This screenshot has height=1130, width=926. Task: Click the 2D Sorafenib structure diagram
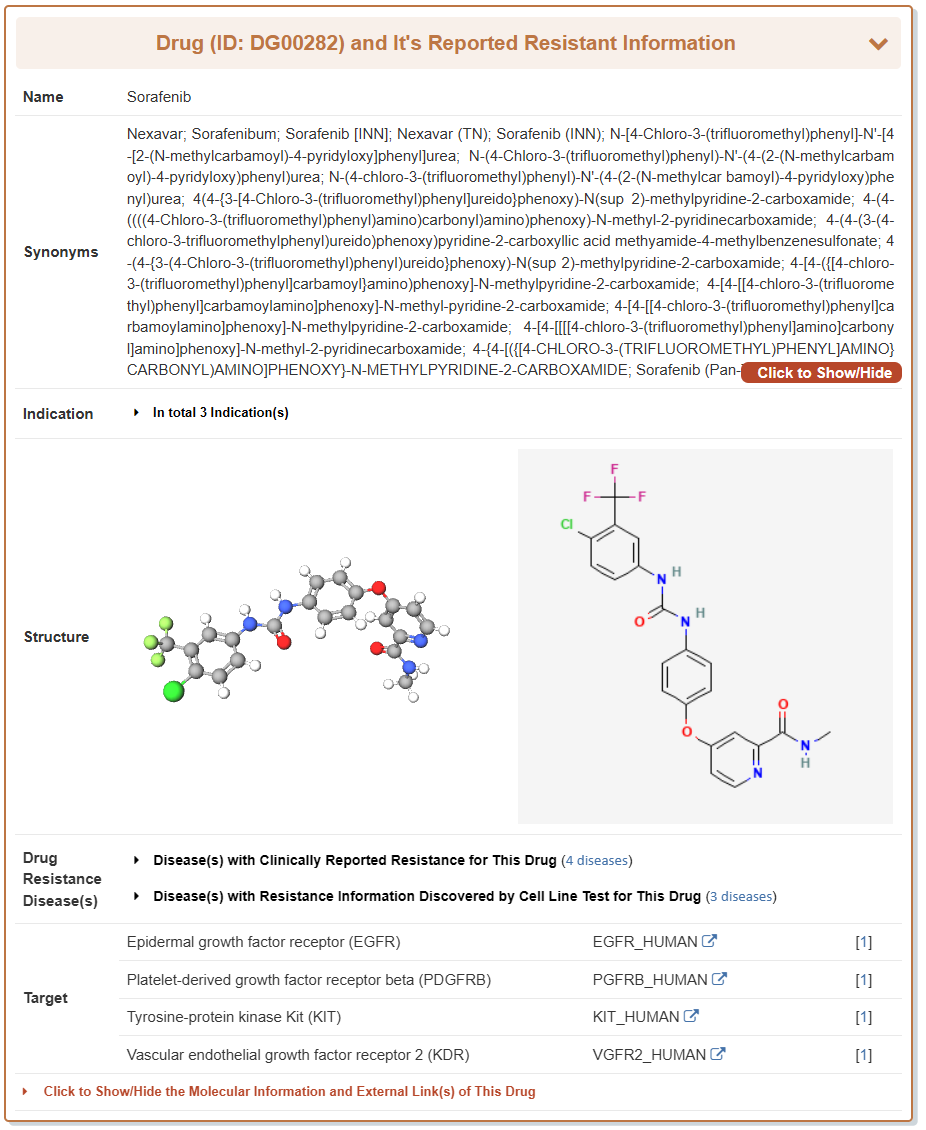click(x=704, y=636)
